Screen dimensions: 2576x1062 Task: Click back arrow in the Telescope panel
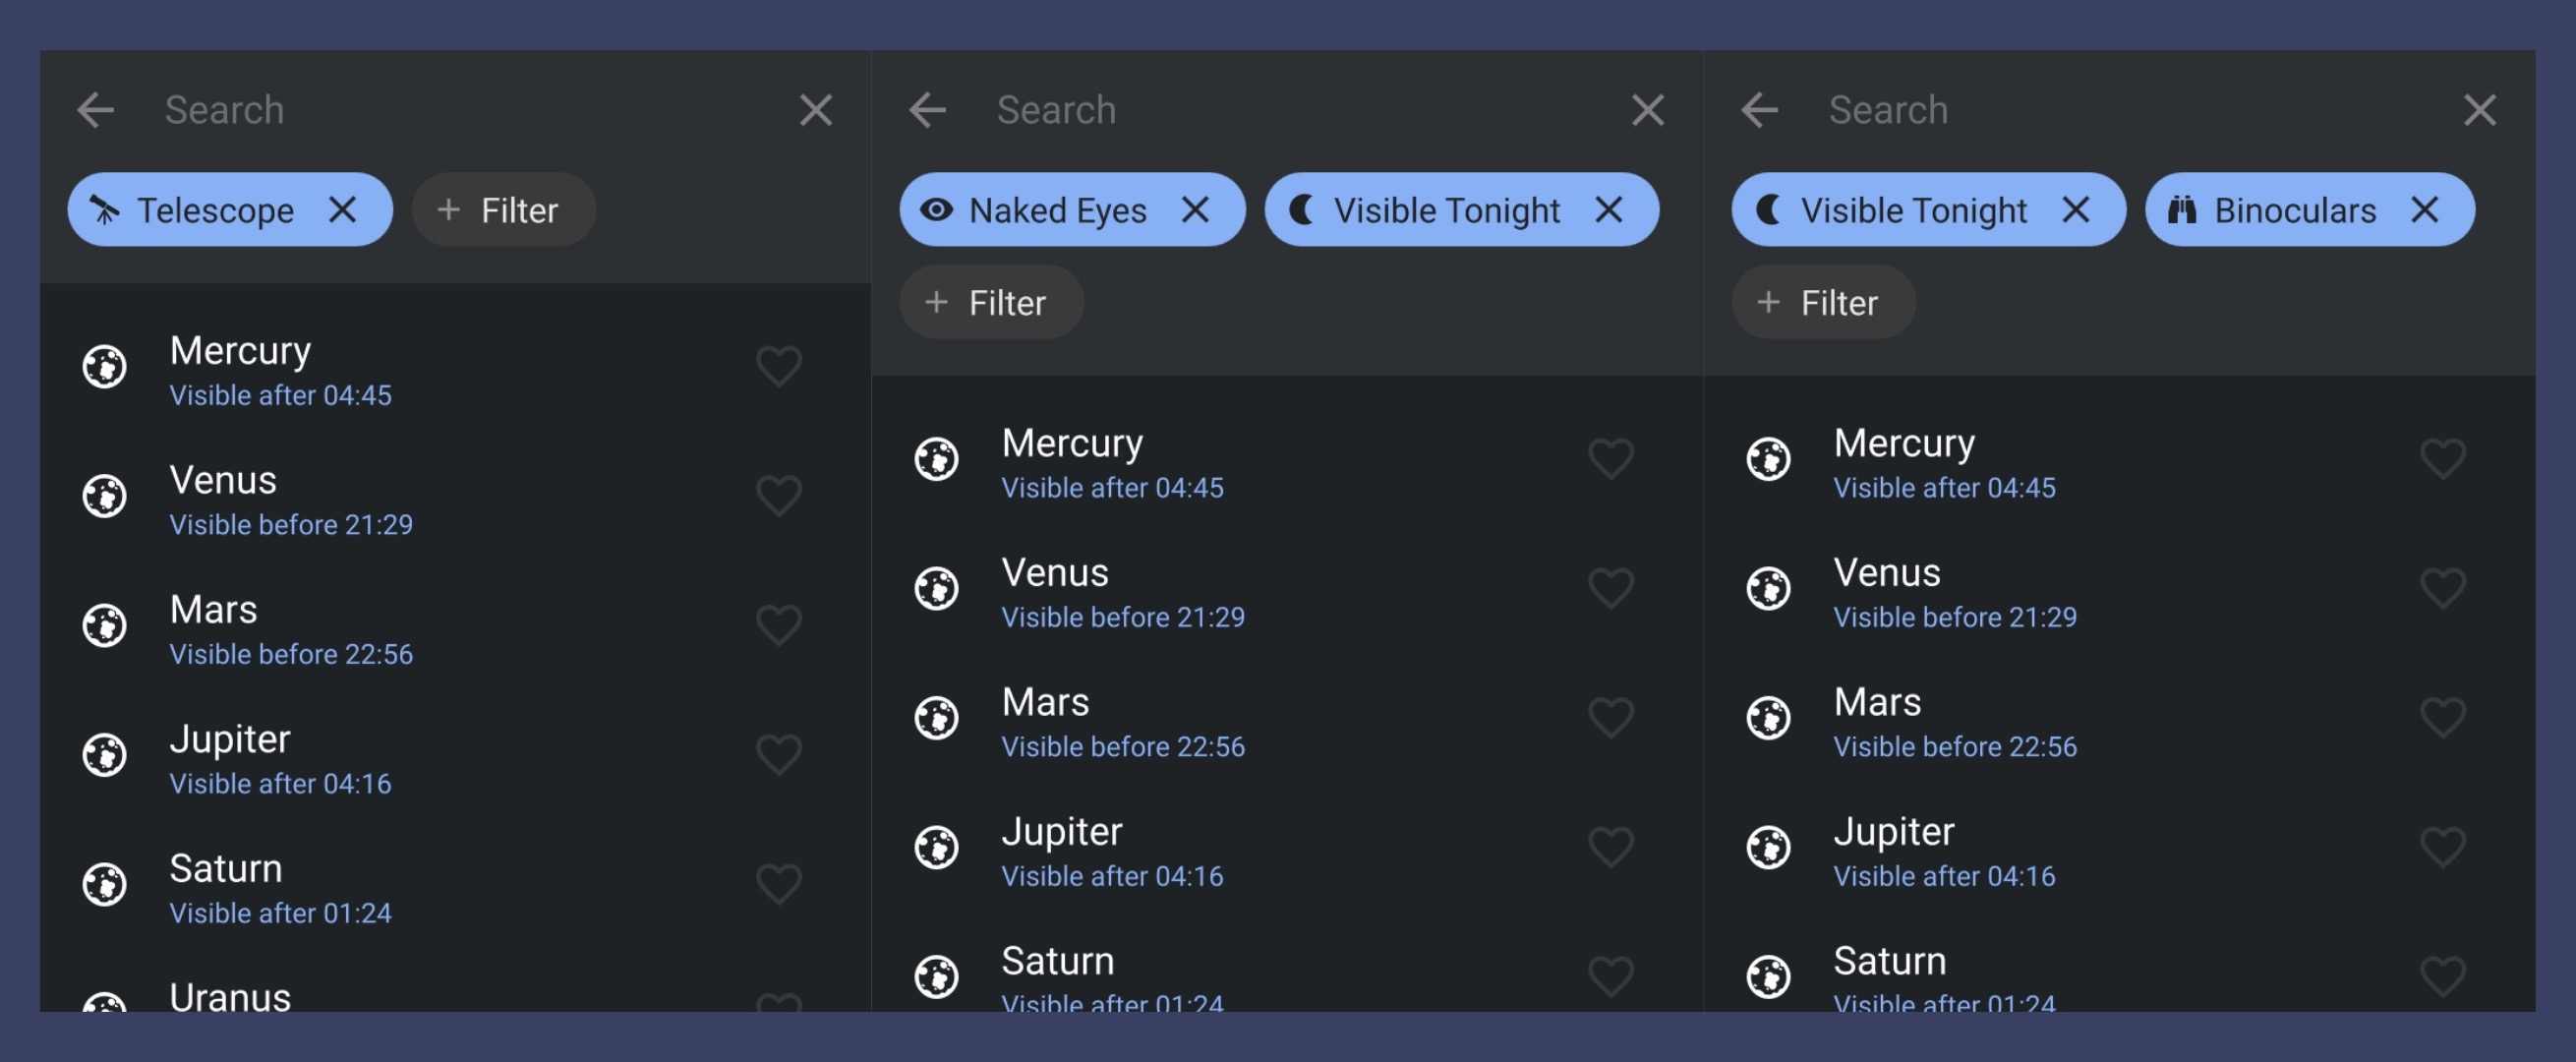pyautogui.click(x=96, y=110)
